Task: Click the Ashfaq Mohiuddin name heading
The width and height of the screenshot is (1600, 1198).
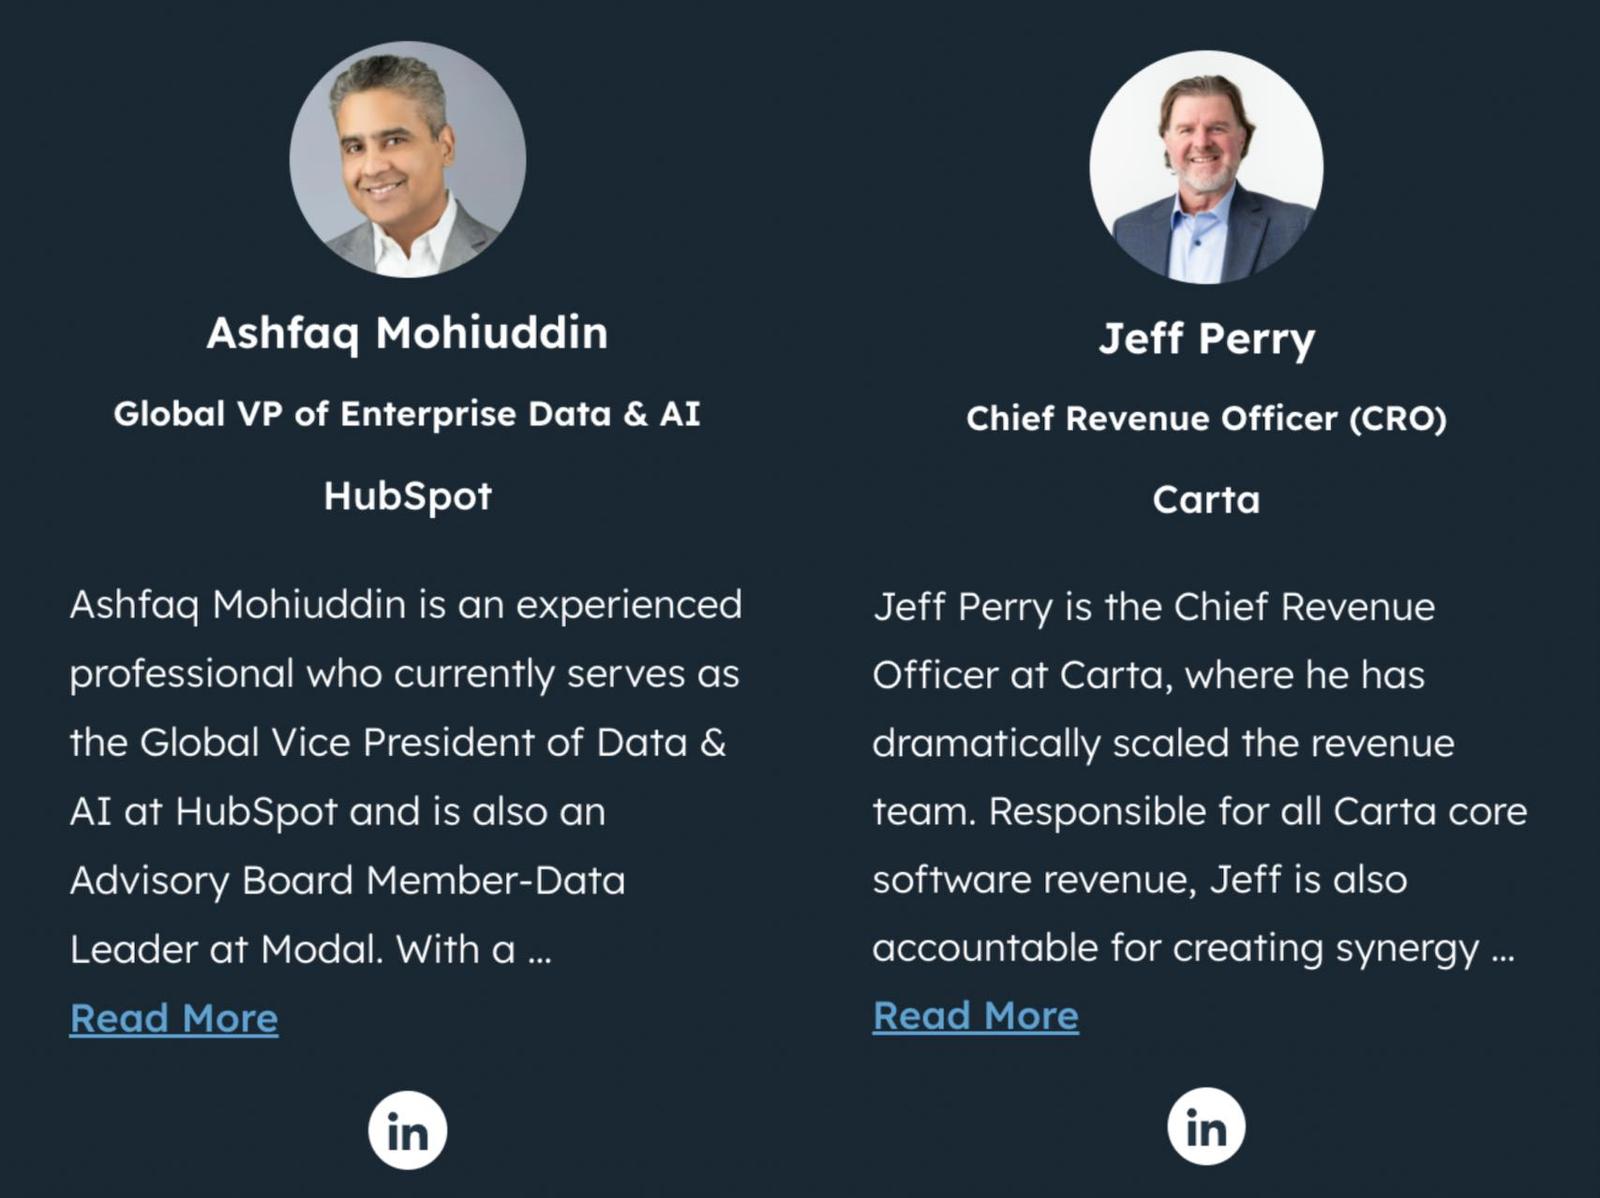Action: (x=407, y=333)
